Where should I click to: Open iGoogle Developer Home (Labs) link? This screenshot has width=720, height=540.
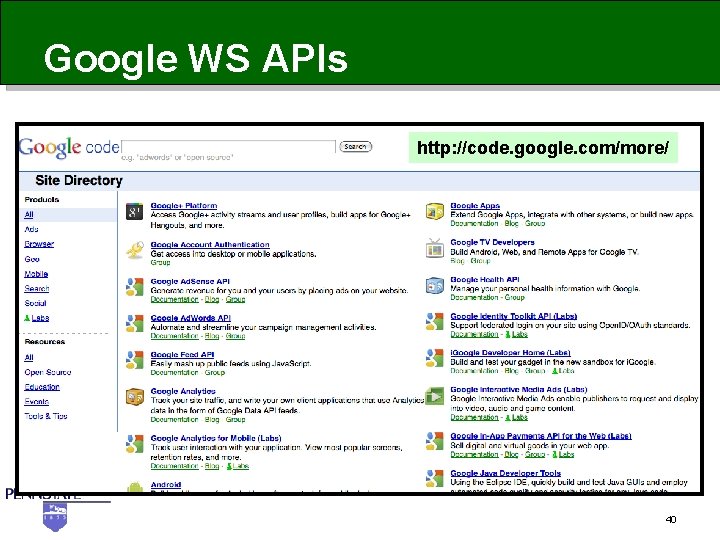click(x=510, y=353)
